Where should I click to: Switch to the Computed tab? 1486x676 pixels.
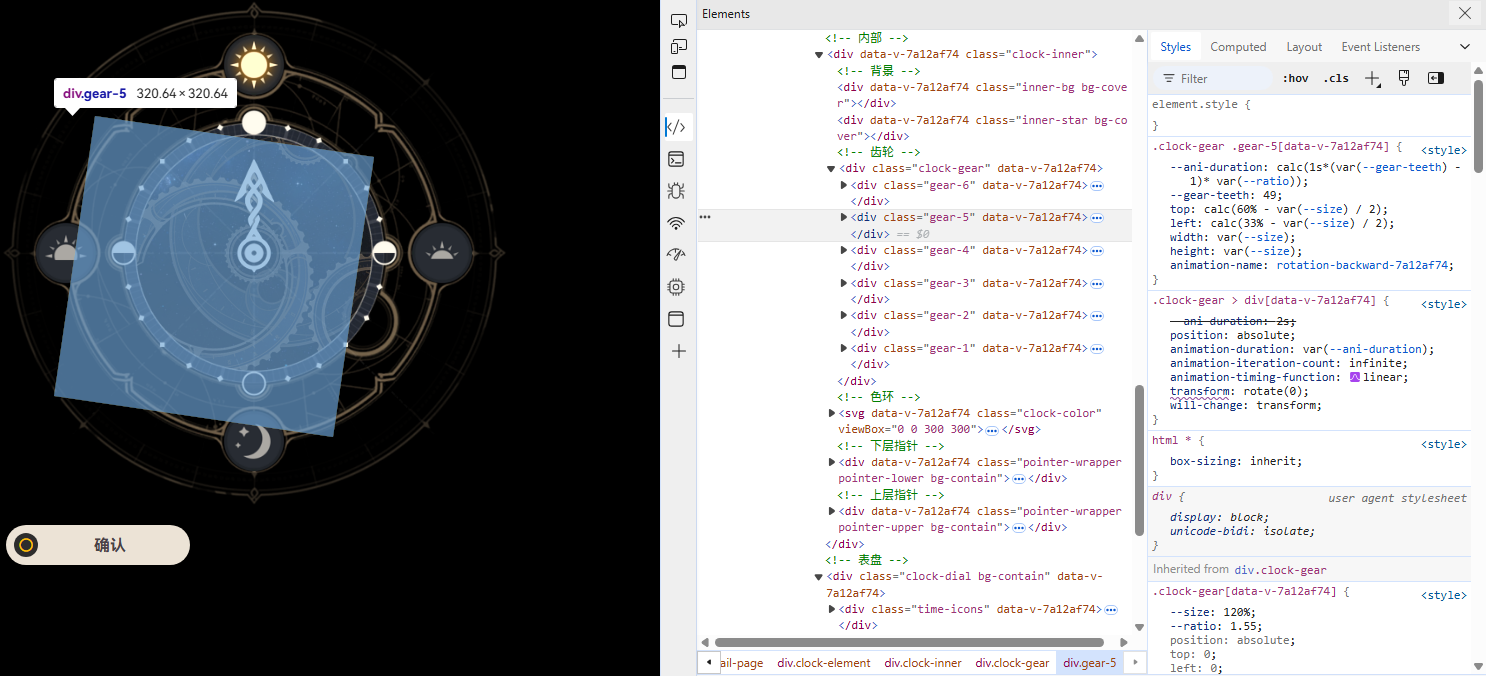click(x=1238, y=46)
